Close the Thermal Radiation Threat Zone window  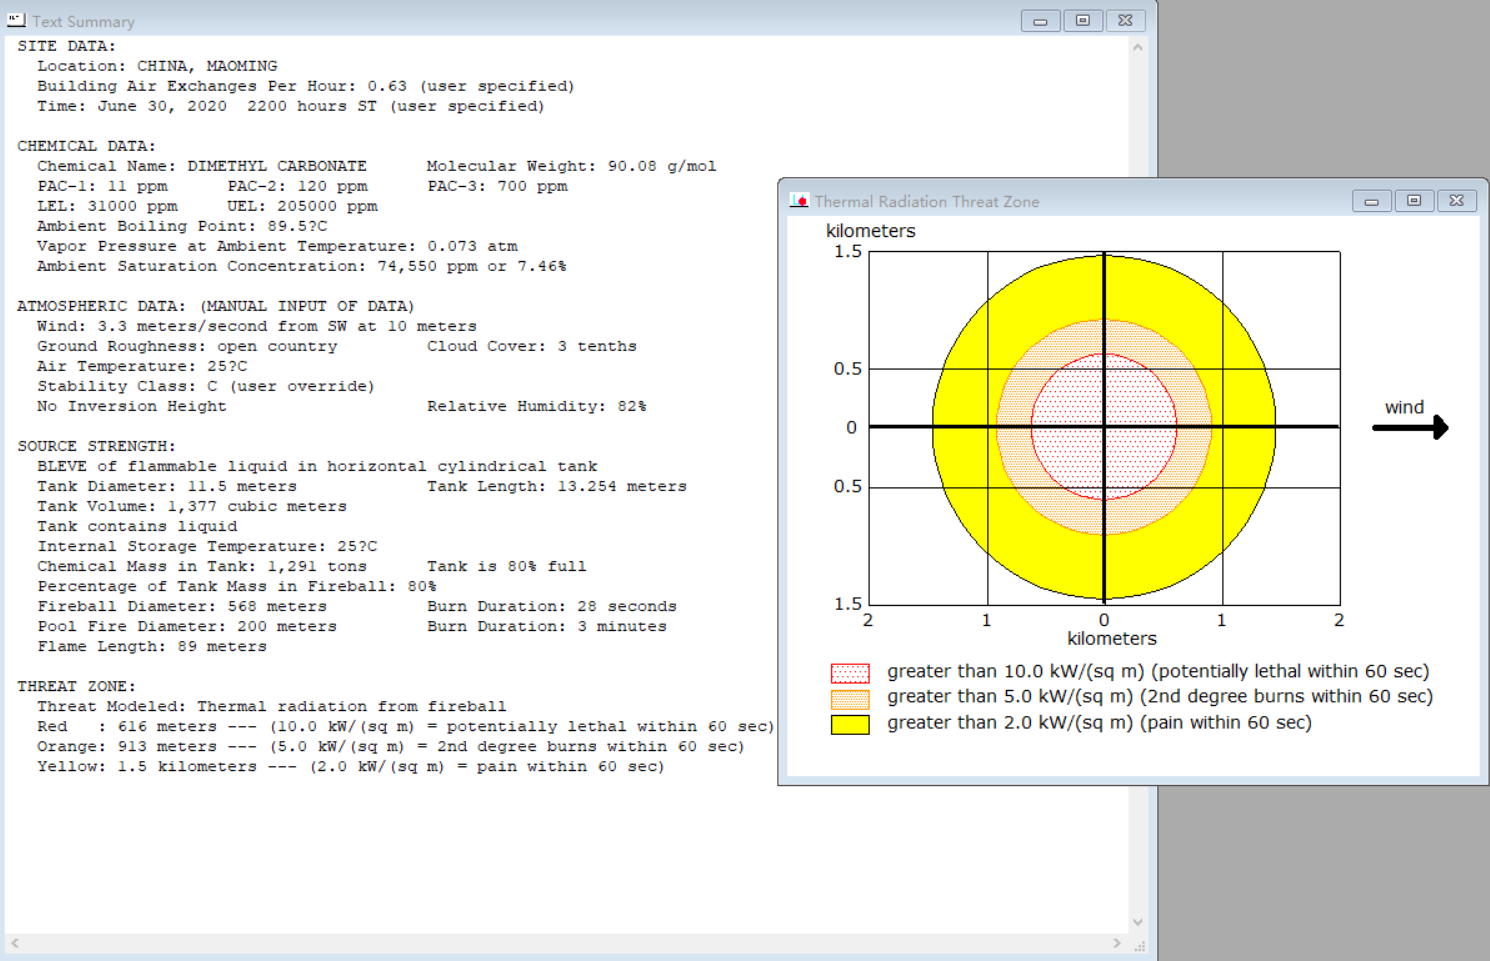(1457, 201)
